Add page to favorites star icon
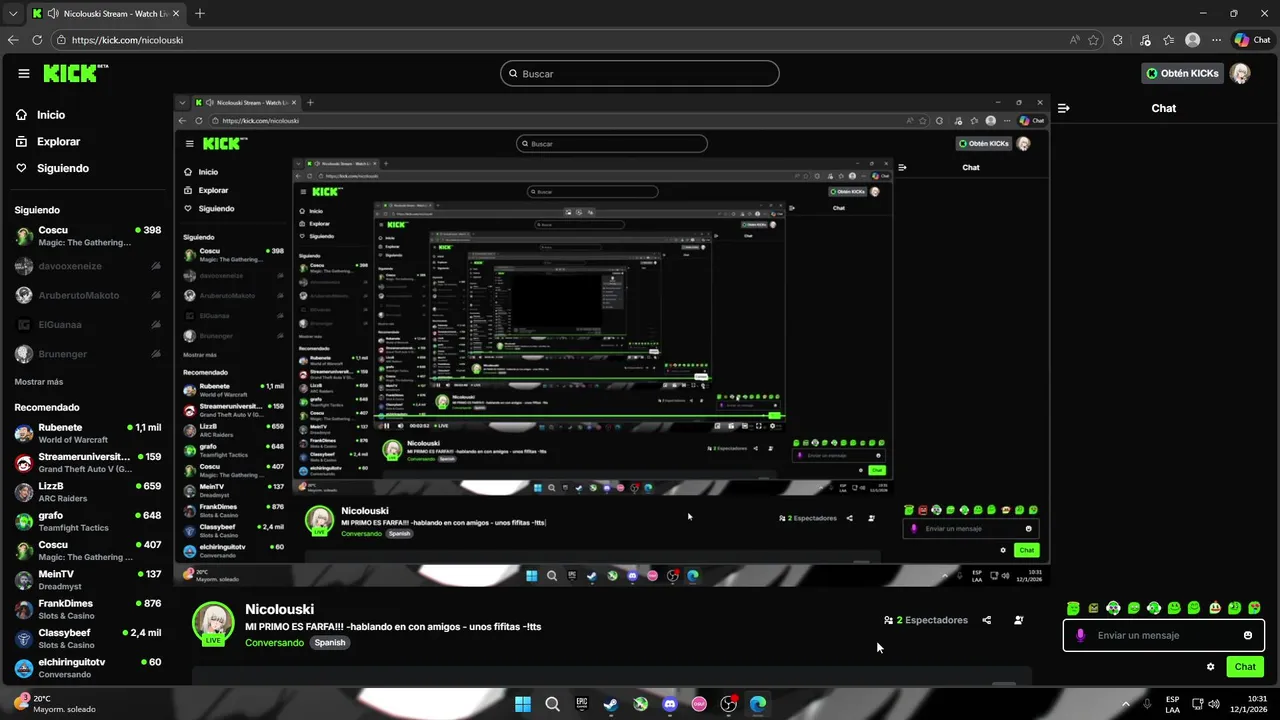 tap(1094, 40)
